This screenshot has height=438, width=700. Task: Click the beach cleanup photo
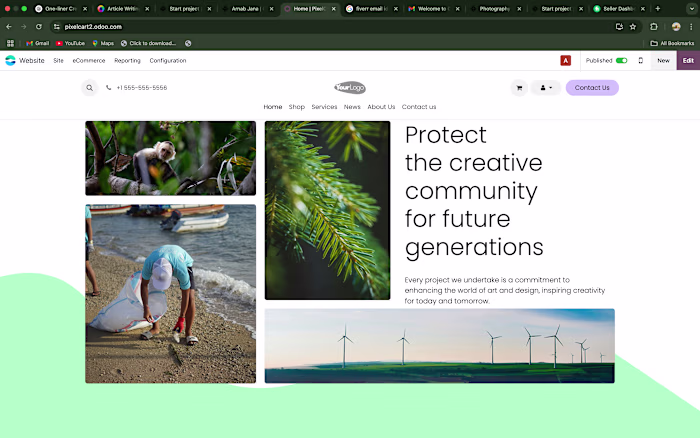171,294
